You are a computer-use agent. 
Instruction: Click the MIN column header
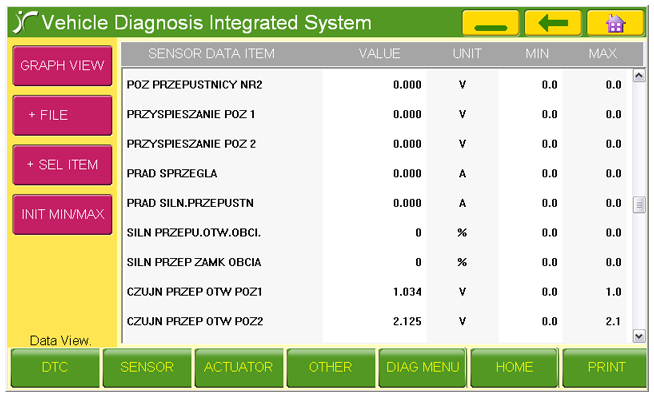(537, 53)
